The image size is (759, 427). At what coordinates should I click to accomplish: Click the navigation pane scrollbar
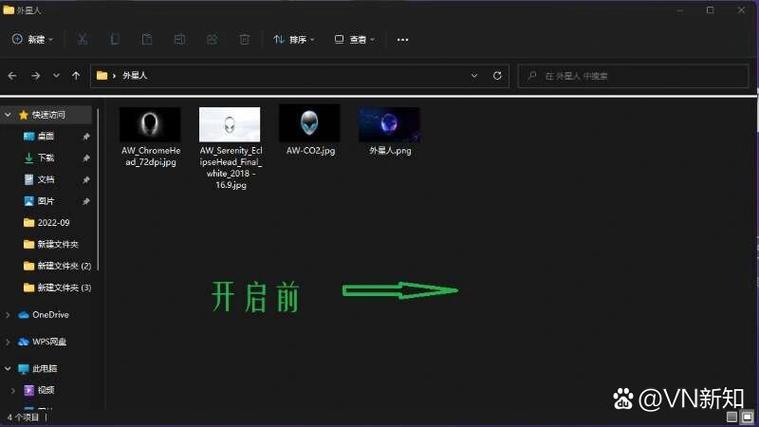click(98, 189)
